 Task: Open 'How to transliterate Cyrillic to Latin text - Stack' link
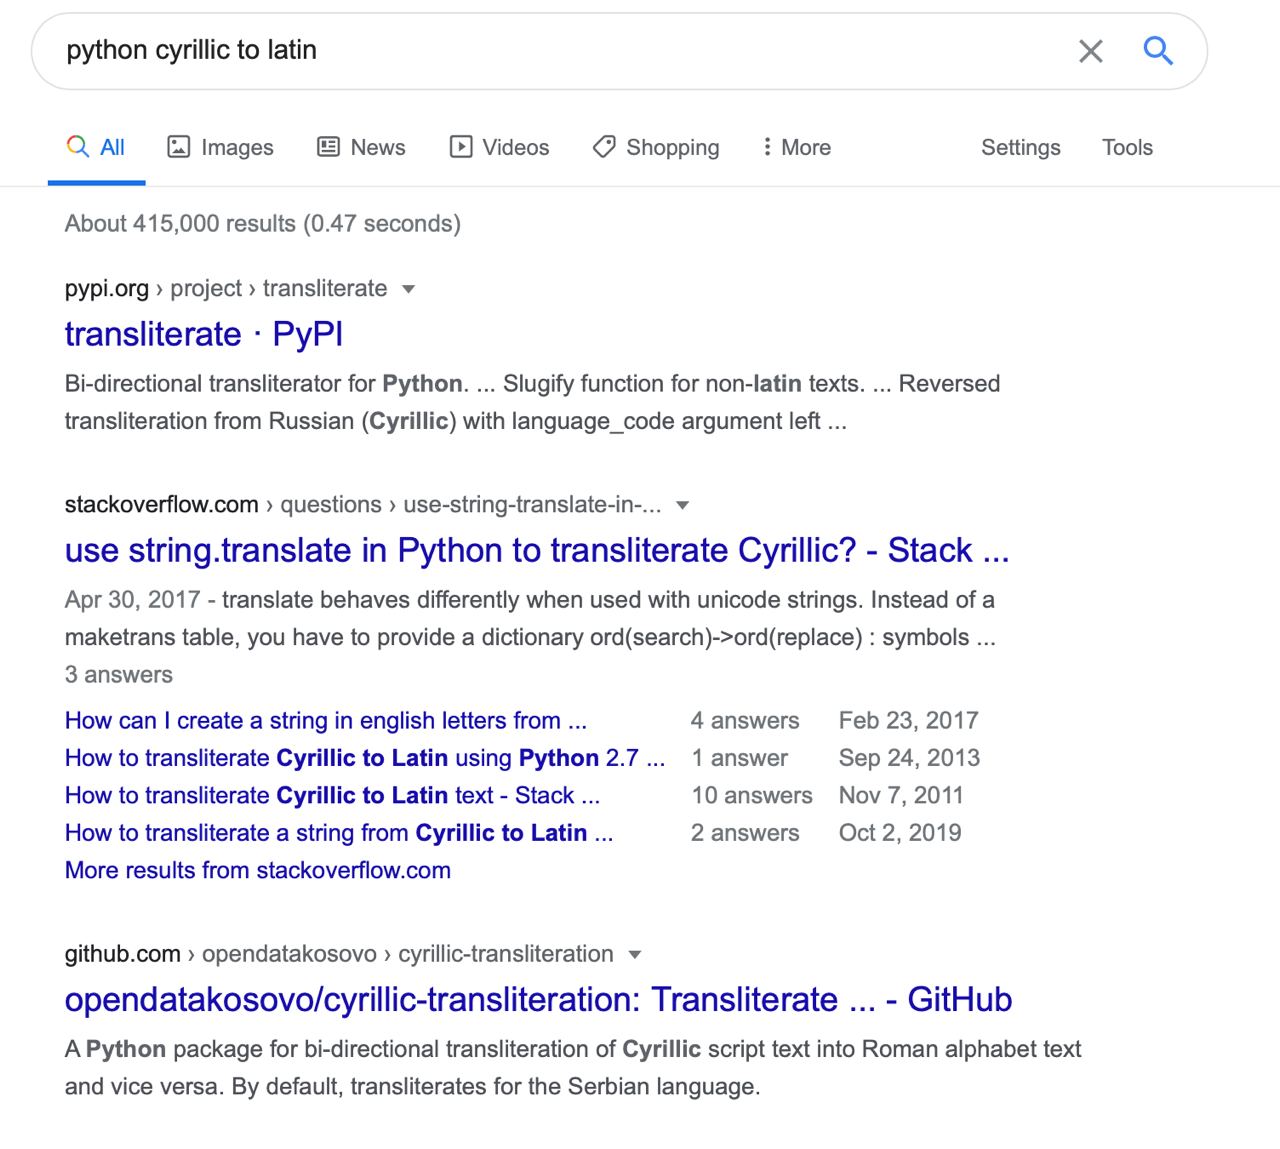[333, 796]
